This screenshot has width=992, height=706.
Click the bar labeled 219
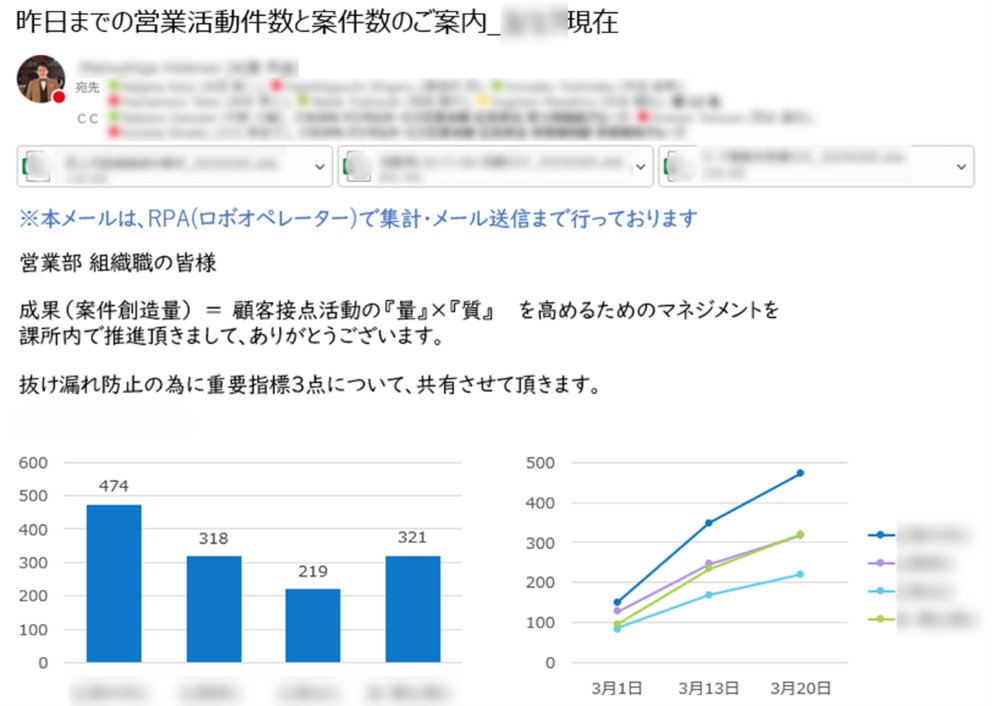pyautogui.click(x=313, y=626)
